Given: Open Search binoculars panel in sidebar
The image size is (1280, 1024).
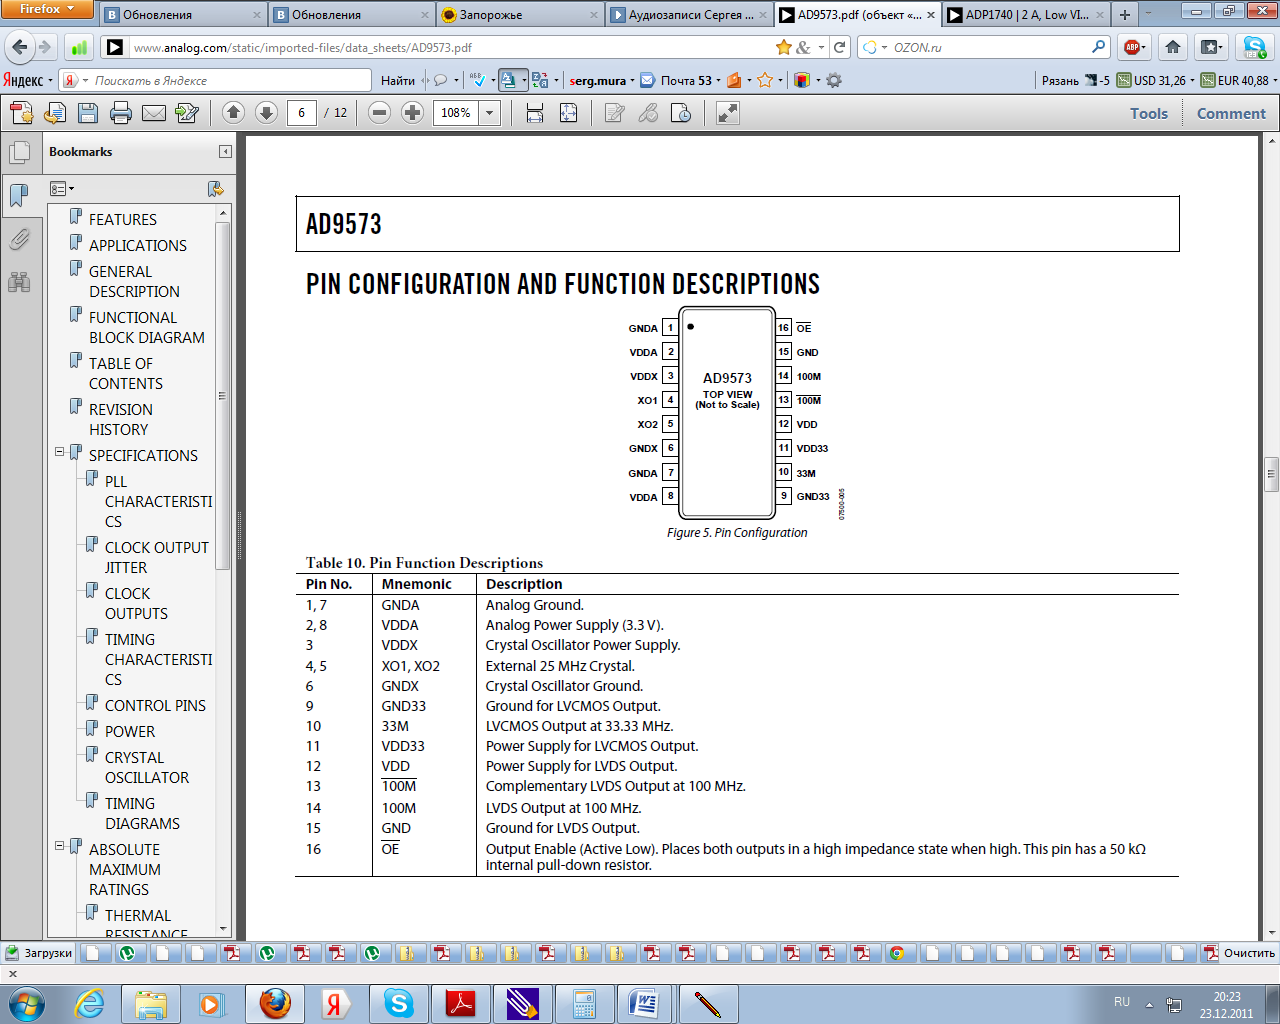Looking at the screenshot, I should (x=19, y=282).
